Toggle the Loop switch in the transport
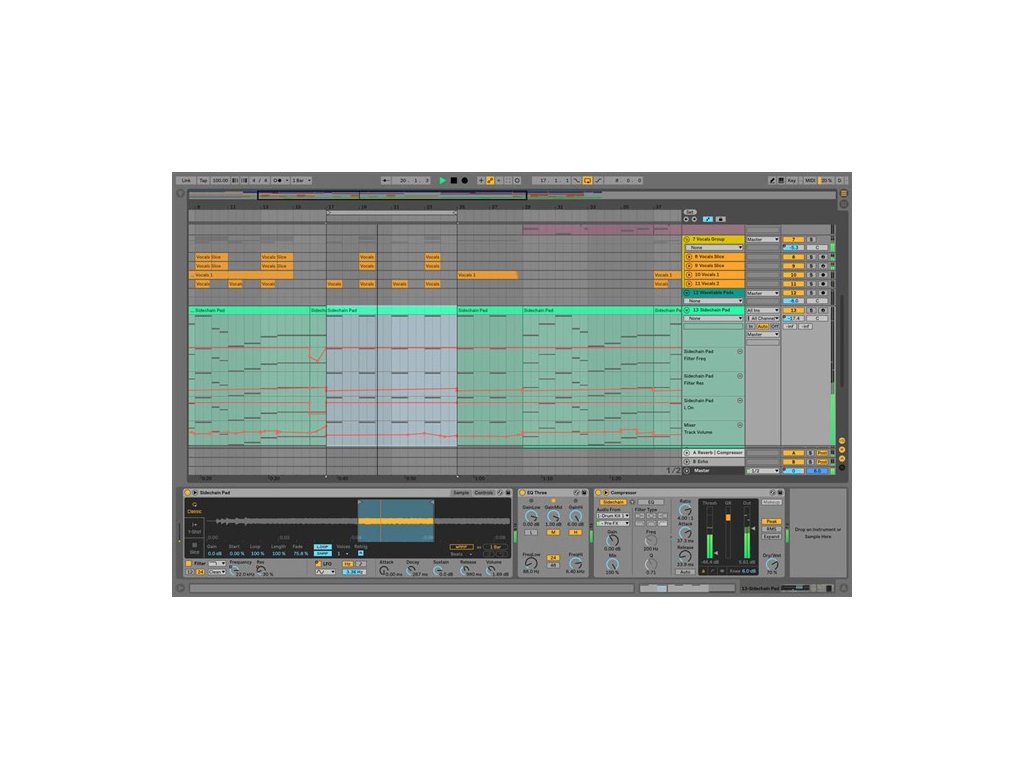This screenshot has width=1024, height=768. (x=588, y=180)
